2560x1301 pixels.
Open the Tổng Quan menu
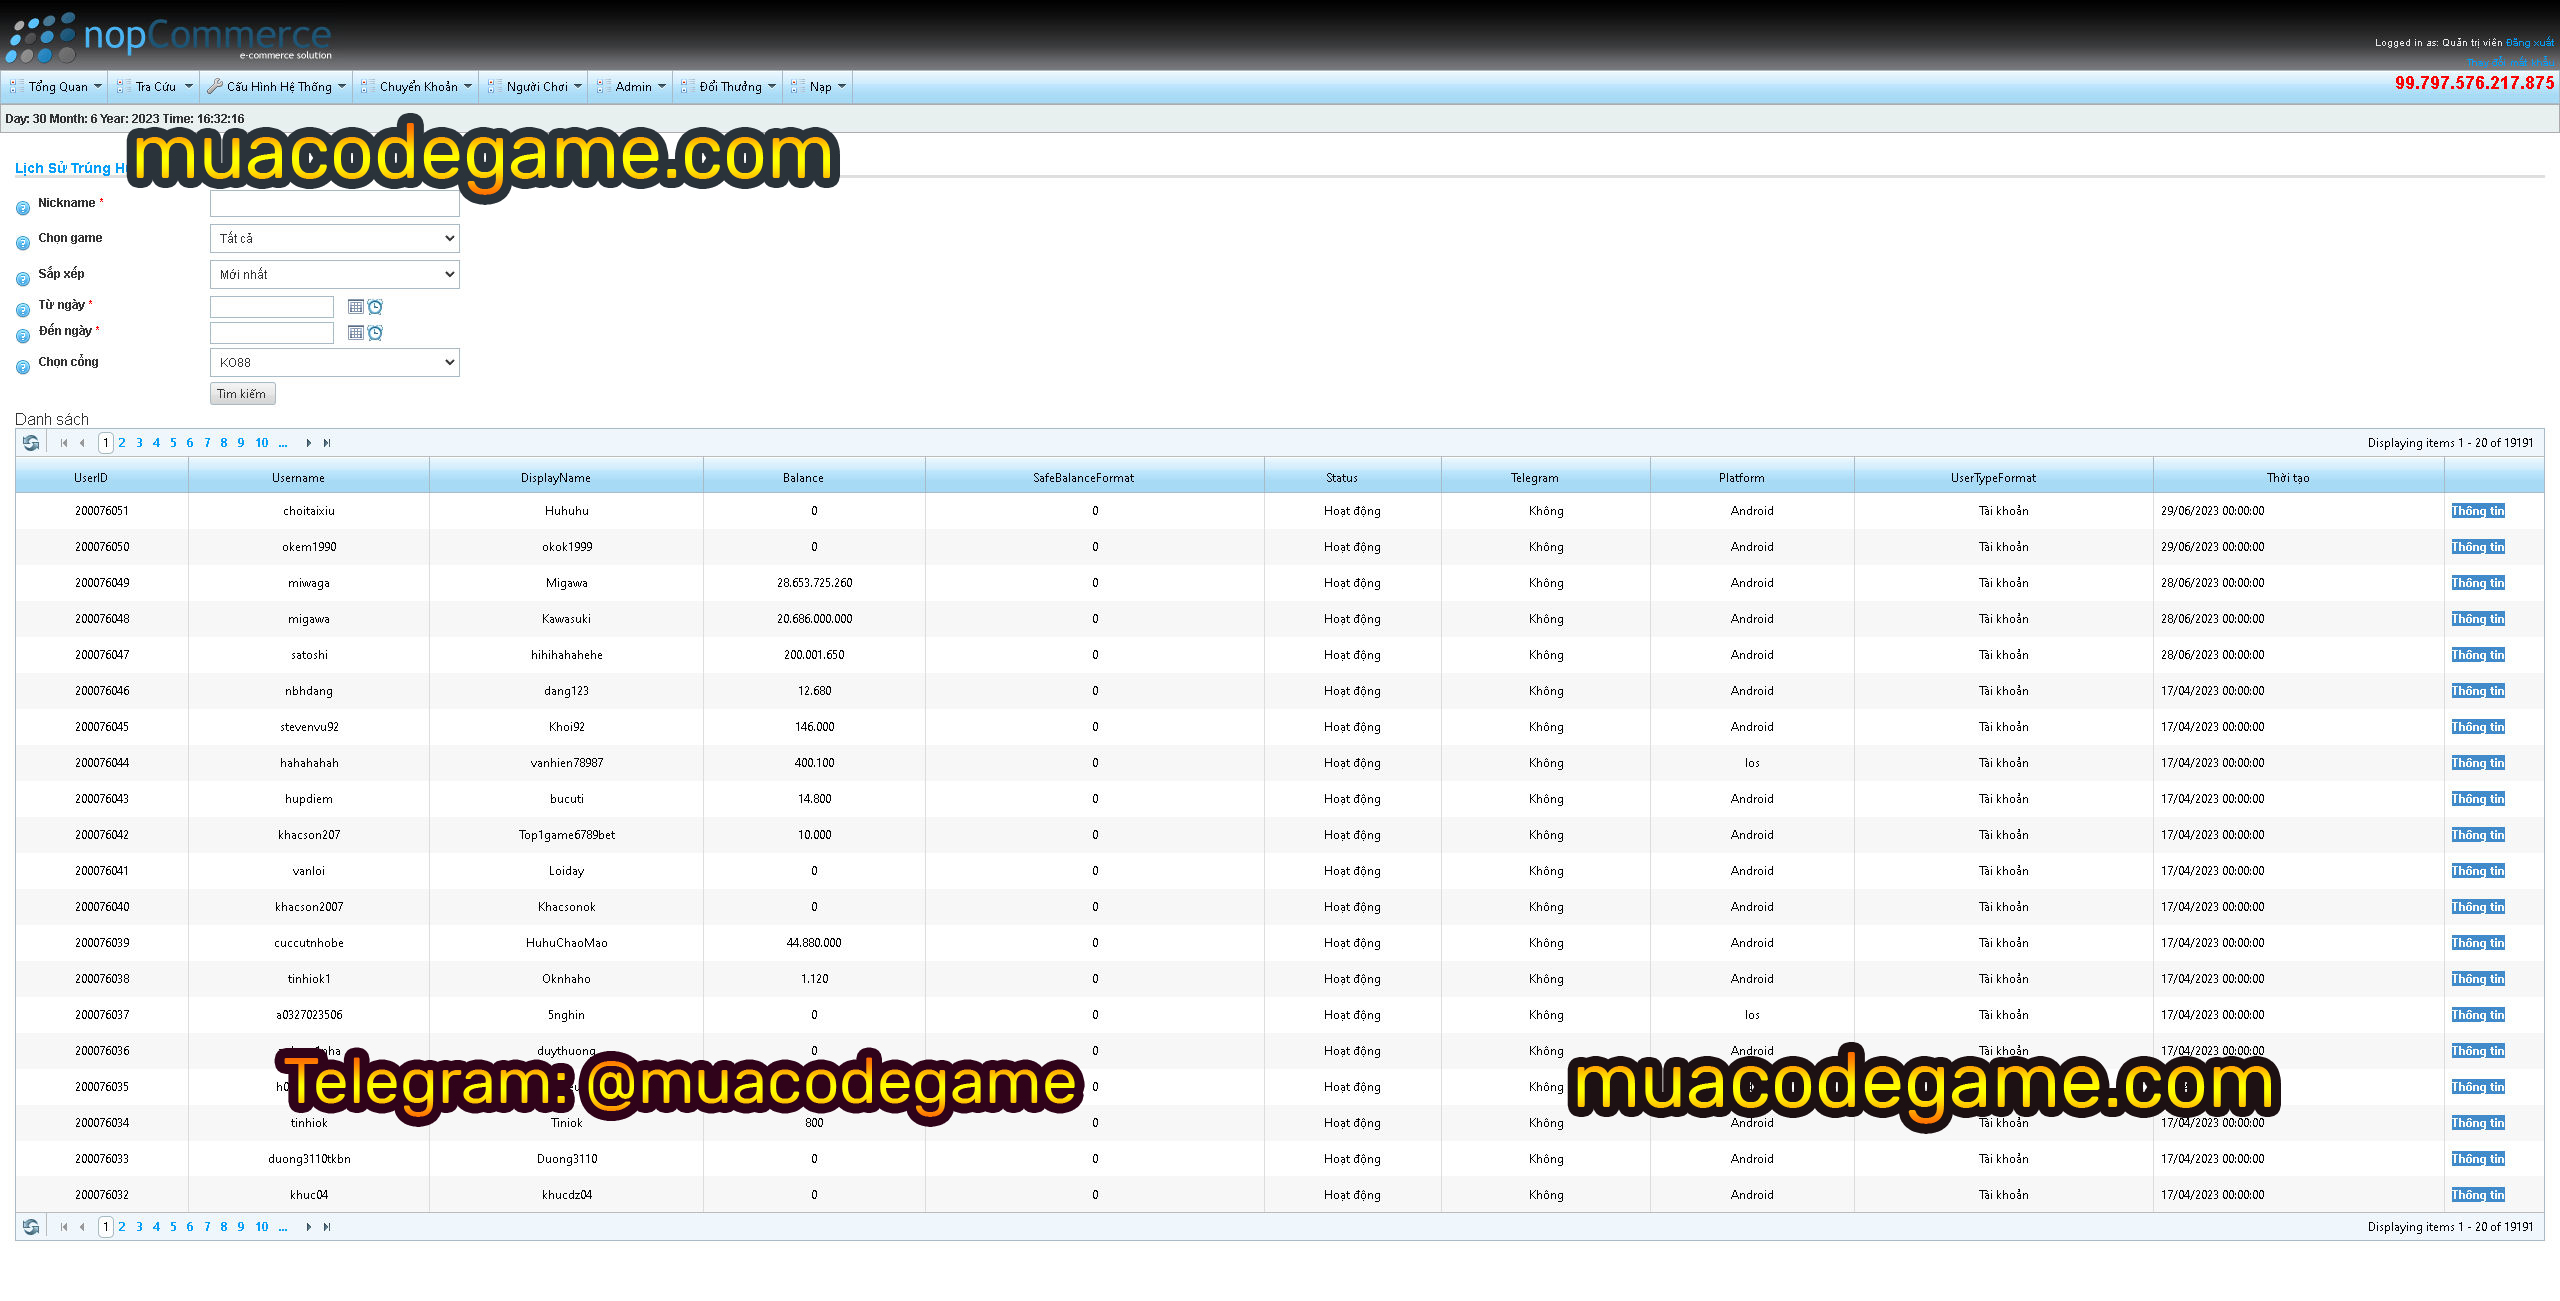click(x=56, y=87)
